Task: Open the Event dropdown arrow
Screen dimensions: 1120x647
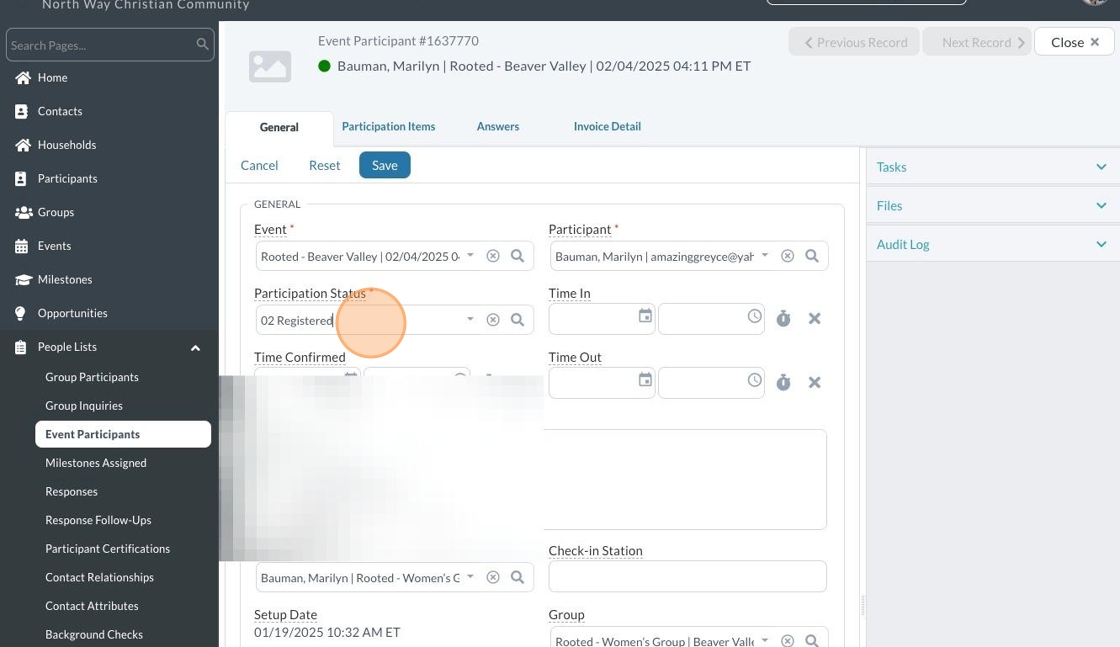Action: click(x=470, y=255)
